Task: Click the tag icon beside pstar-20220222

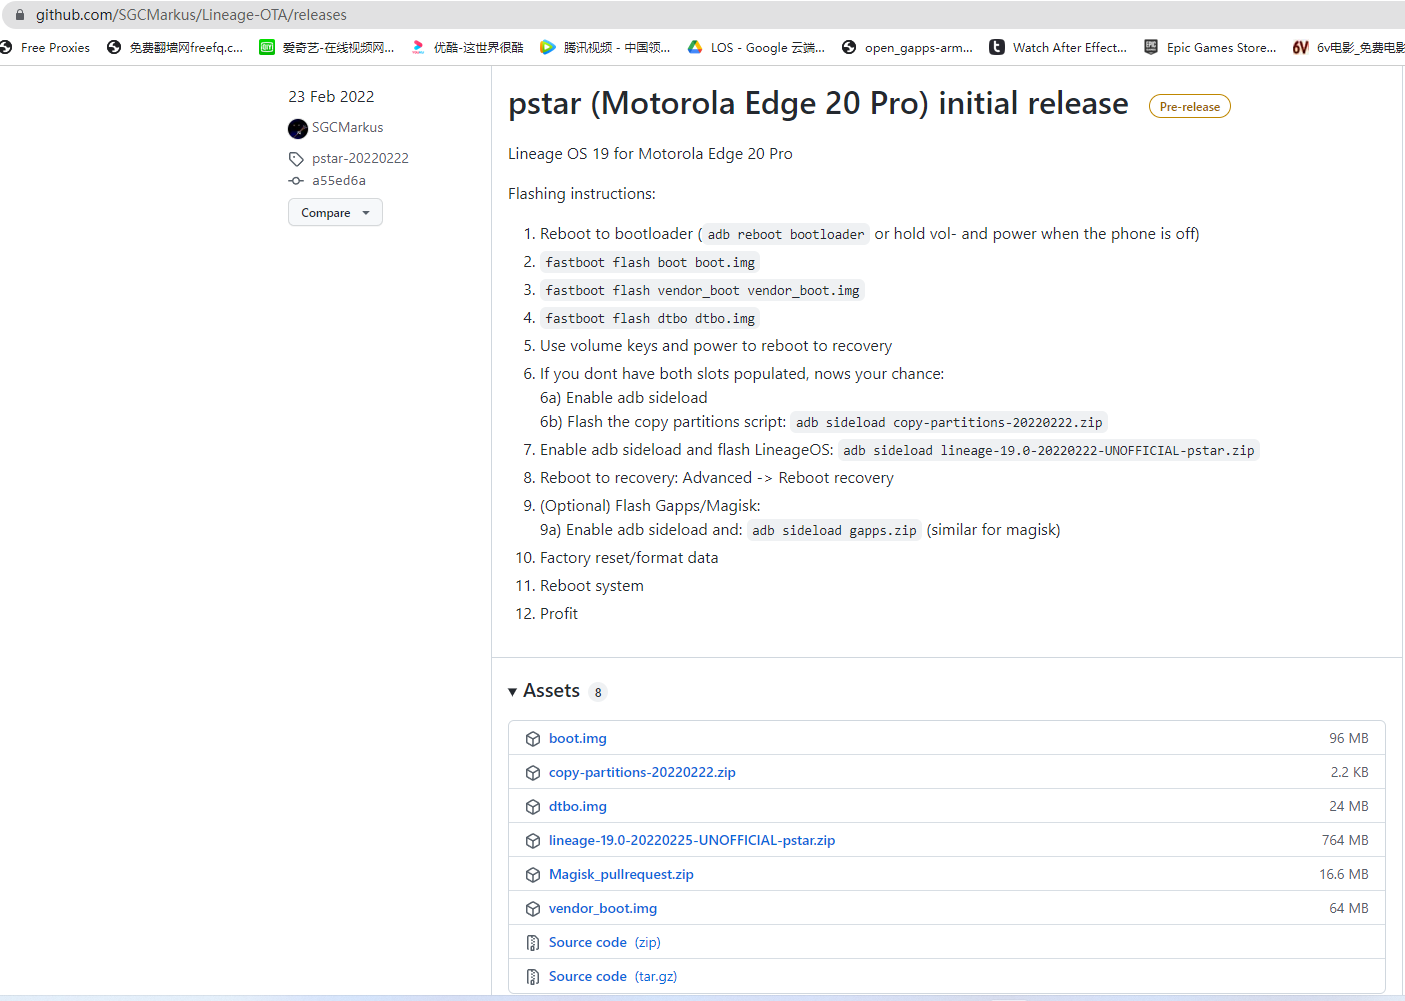Action: [296, 159]
